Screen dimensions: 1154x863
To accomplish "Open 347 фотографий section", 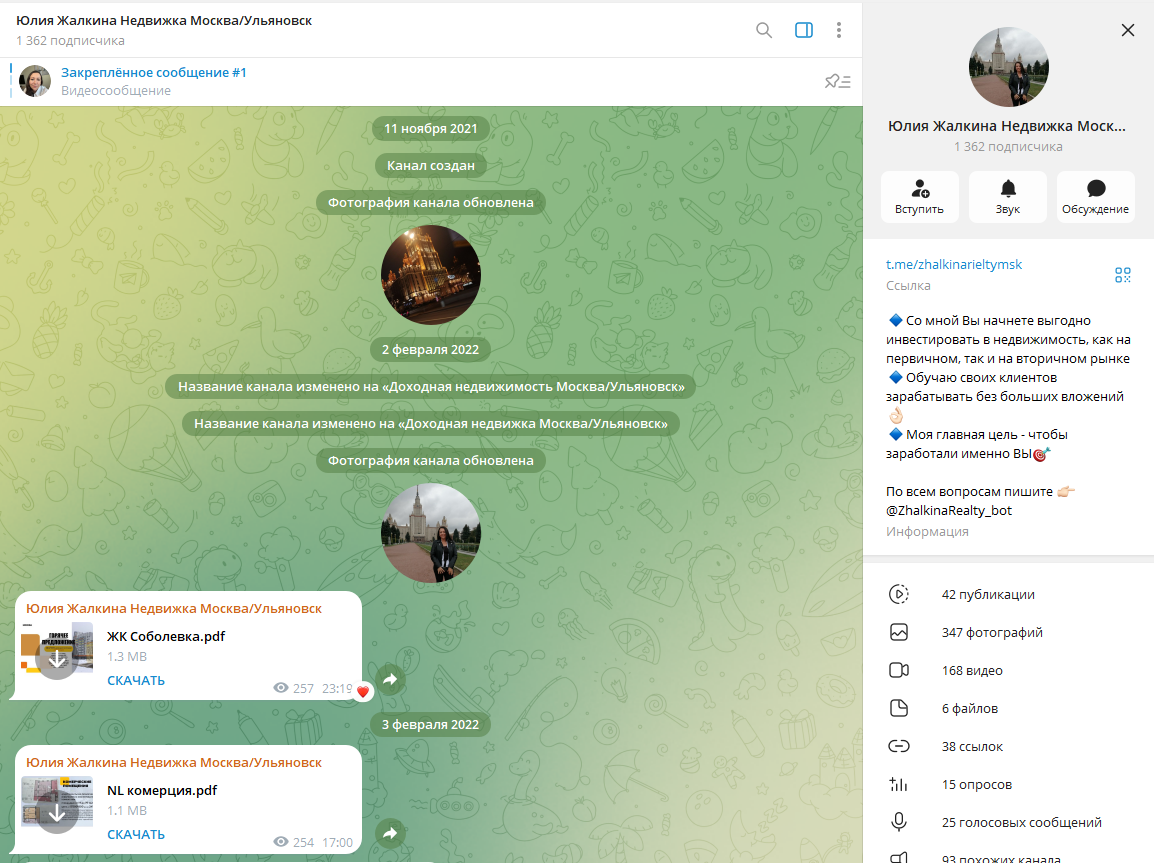I will 1008,633.
